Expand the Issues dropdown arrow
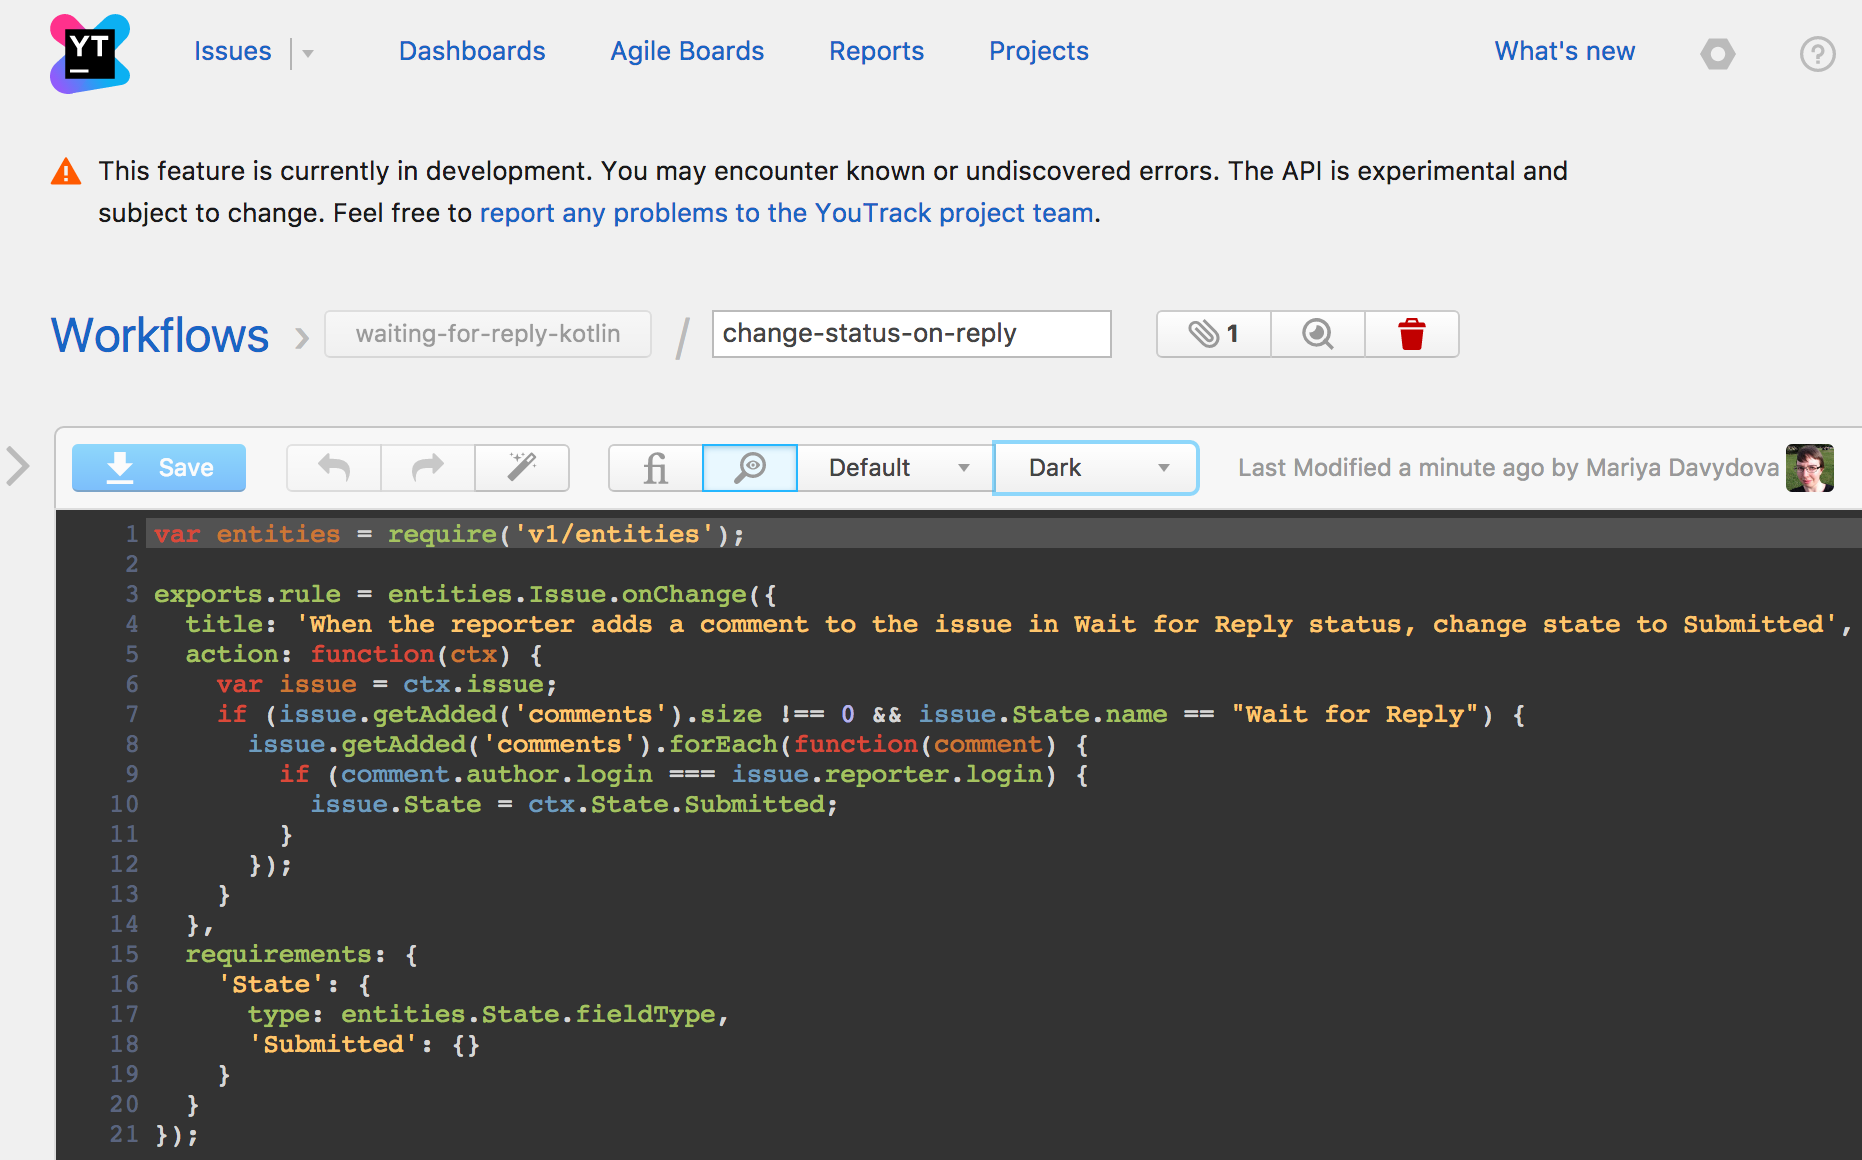The image size is (1862, 1160). click(x=308, y=54)
